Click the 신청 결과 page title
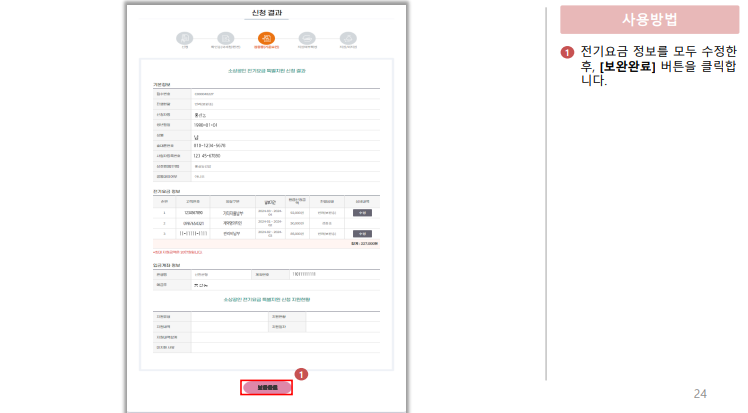The height and width of the screenshot is (413, 748). pos(267,13)
